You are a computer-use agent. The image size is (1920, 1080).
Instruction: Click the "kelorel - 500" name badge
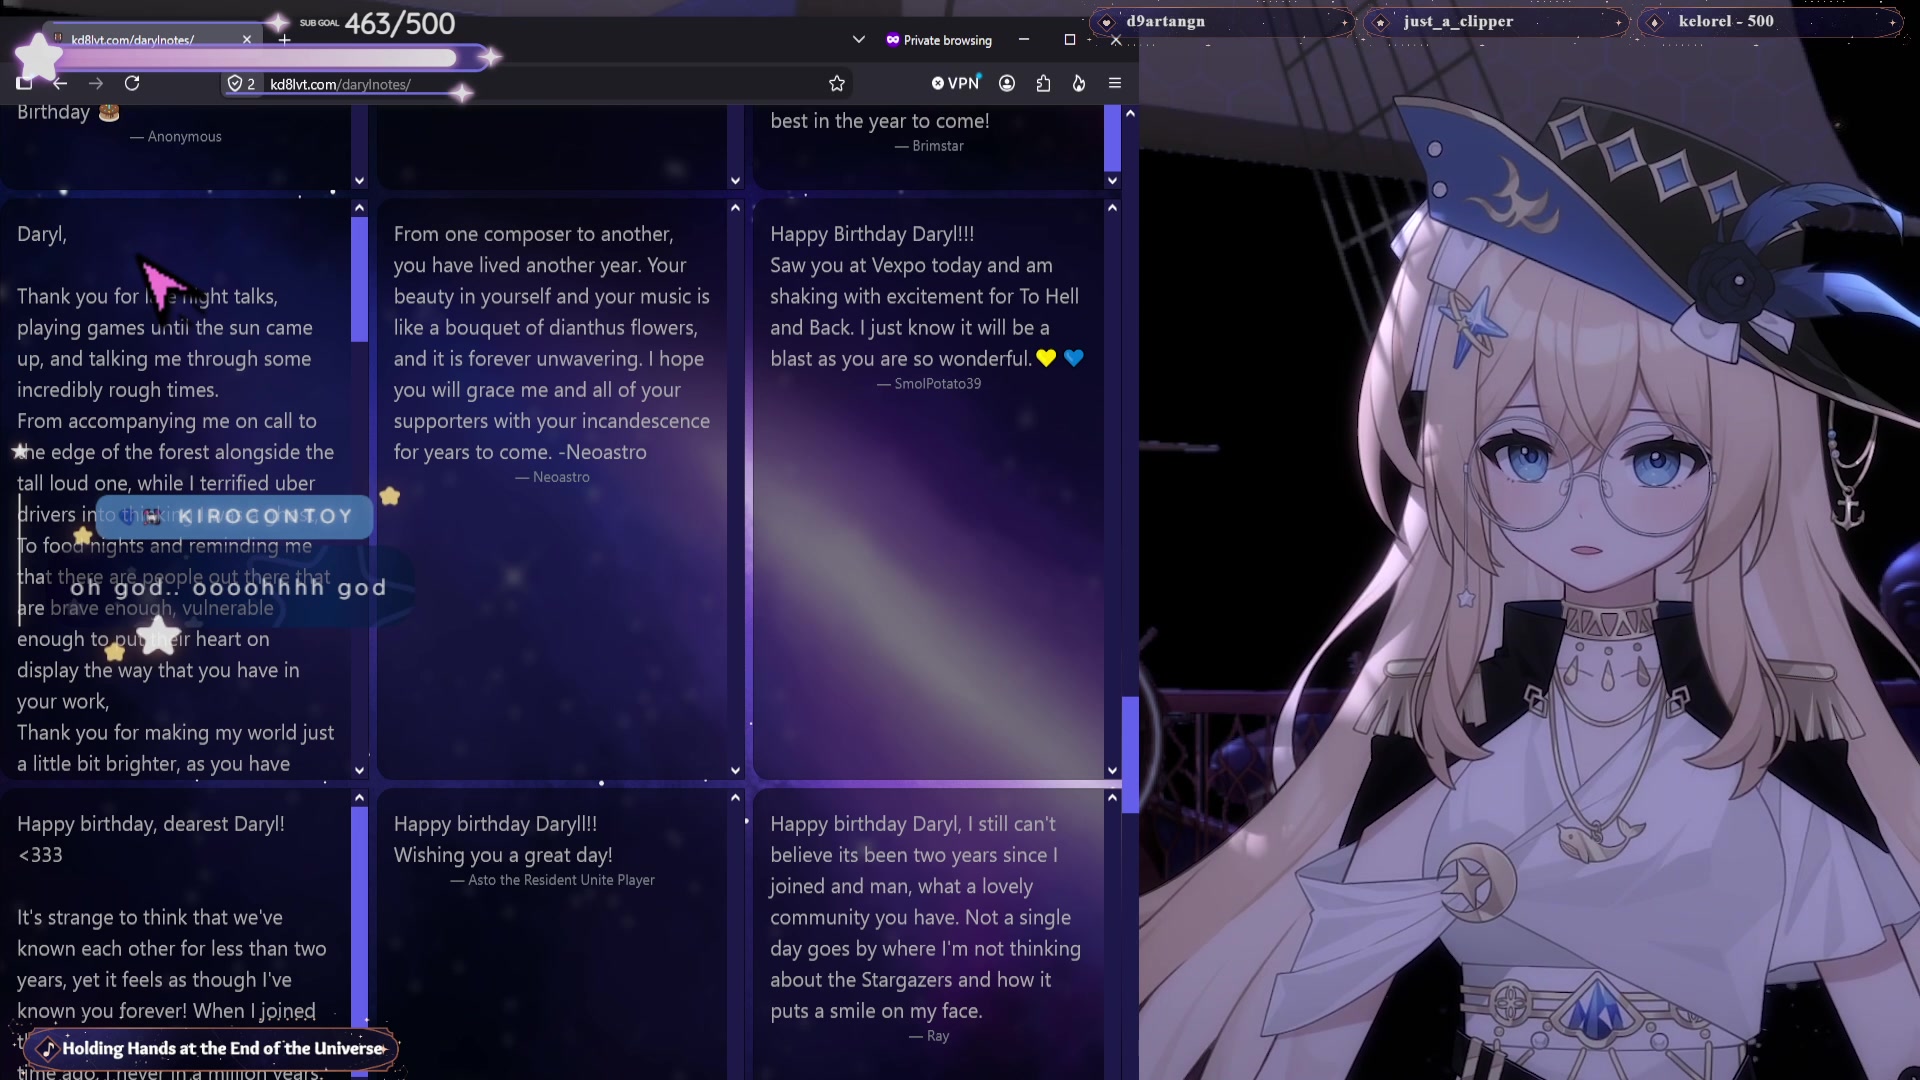(1771, 22)
